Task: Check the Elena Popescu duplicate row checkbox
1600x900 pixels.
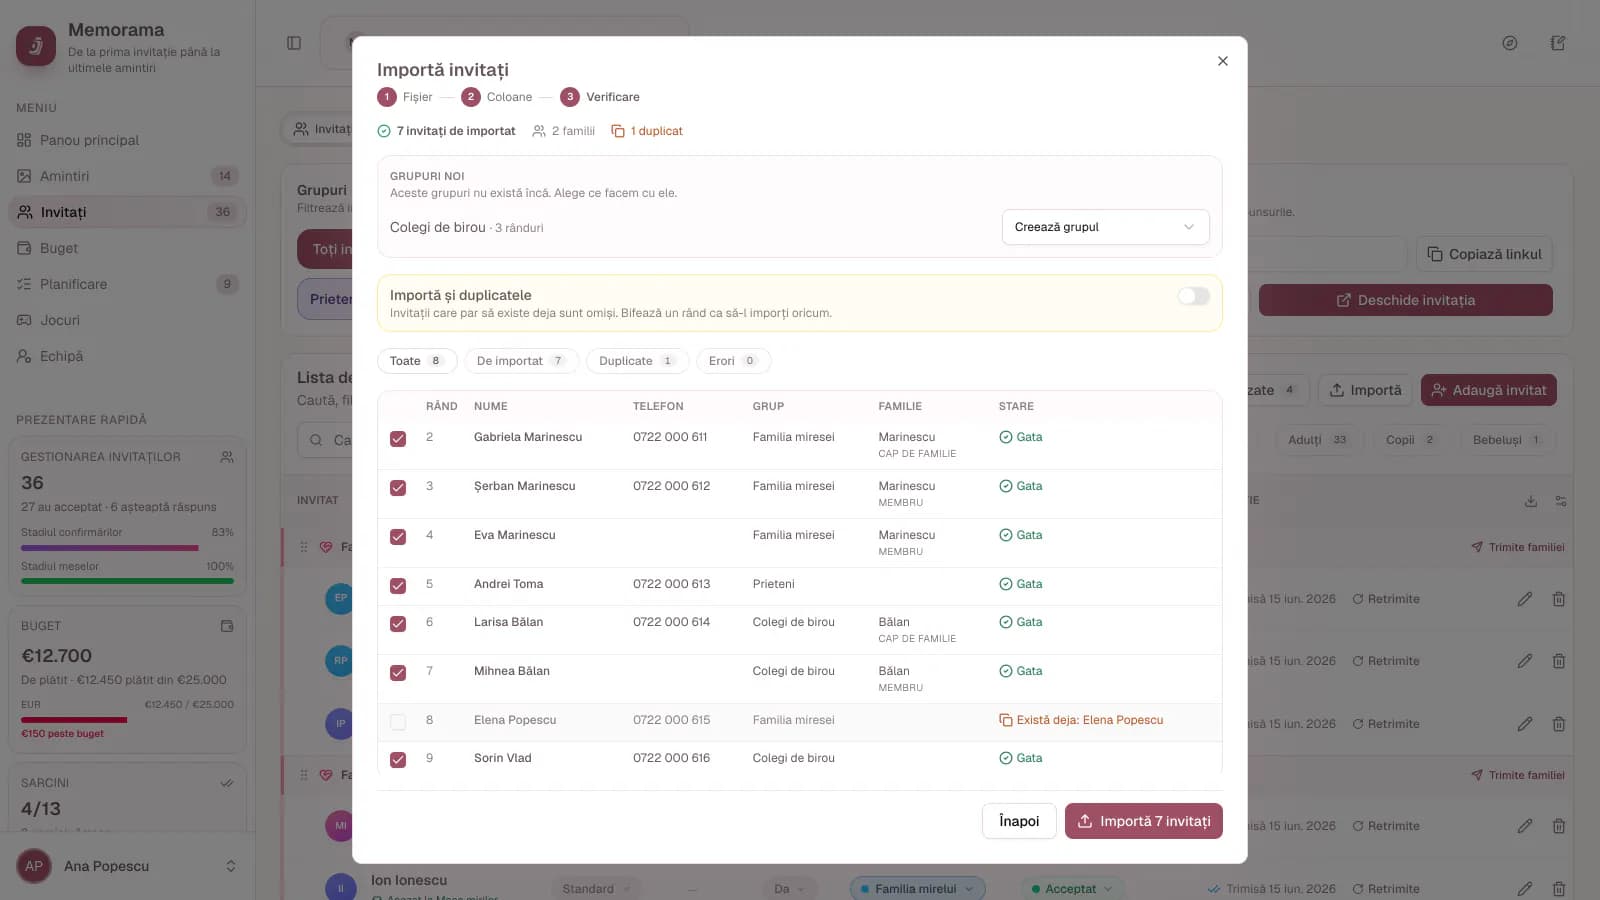Action: pos(398,722)
